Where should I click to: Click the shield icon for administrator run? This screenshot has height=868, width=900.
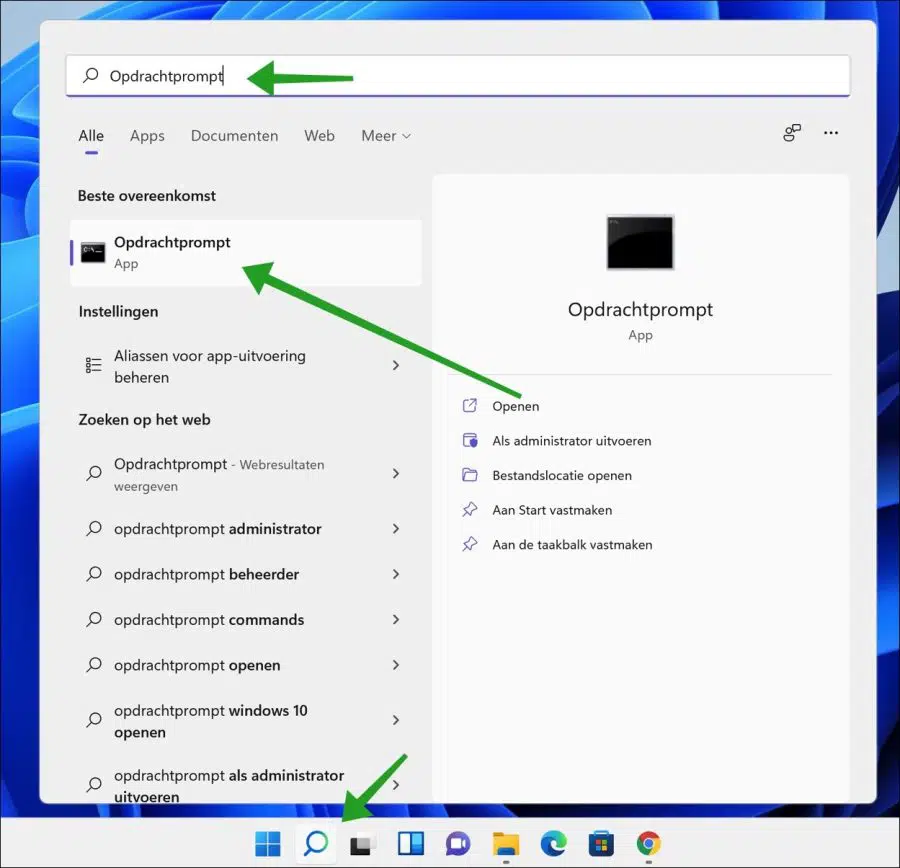[470, 440]
